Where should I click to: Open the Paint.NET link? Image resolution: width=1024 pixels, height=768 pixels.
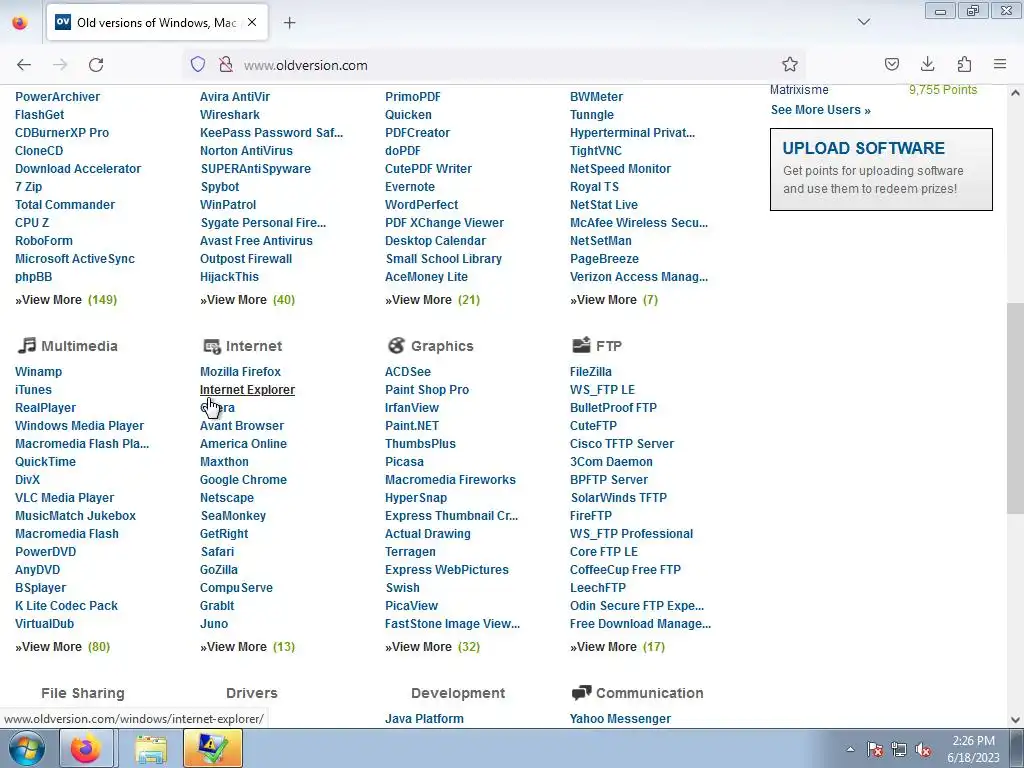pos(412,426)
